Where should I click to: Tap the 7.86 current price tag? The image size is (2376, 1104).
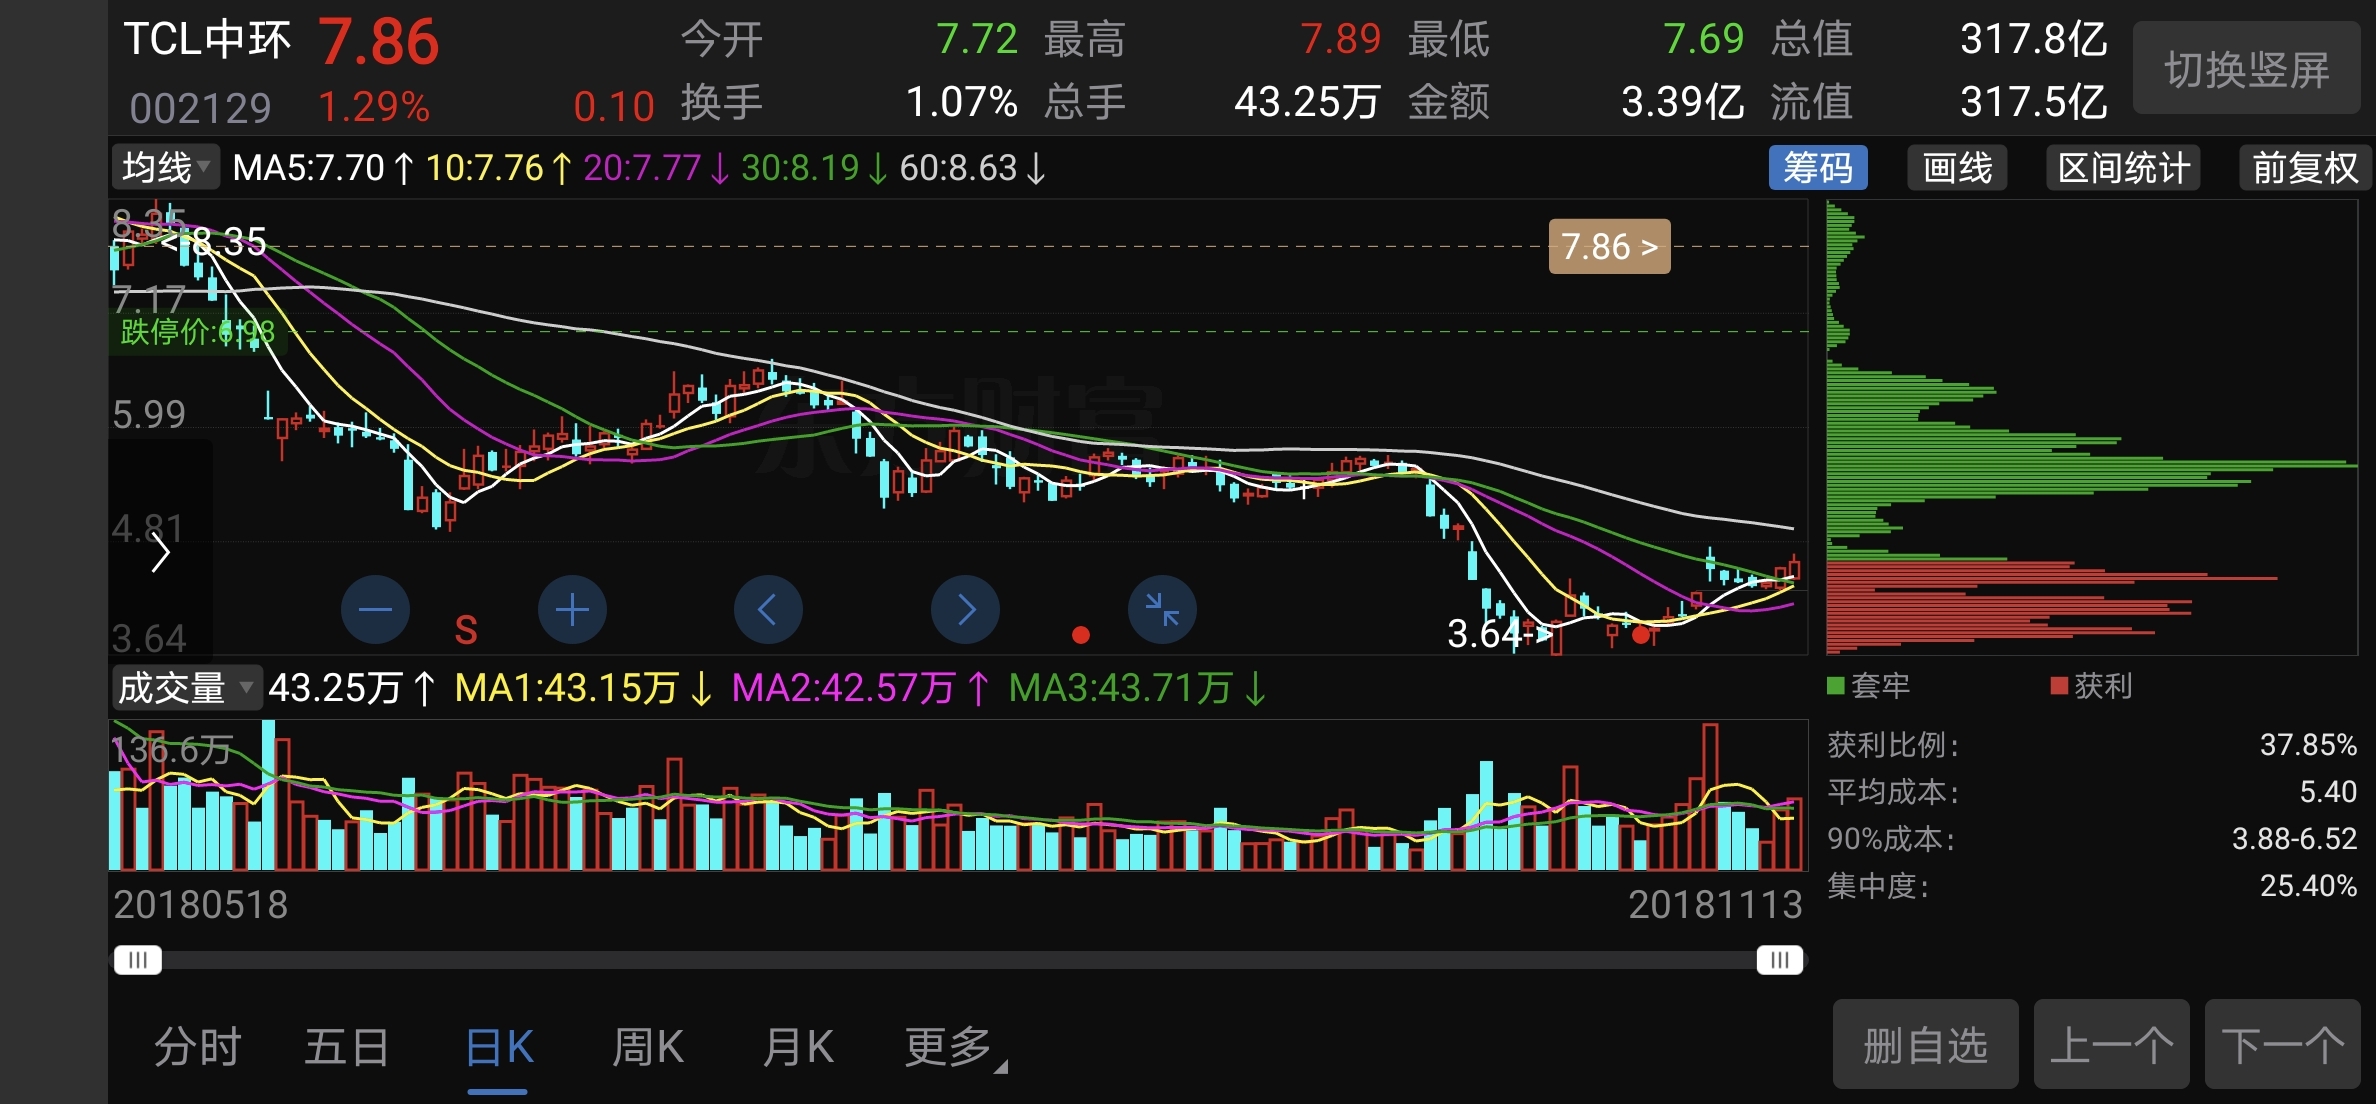coord(1609,246)
